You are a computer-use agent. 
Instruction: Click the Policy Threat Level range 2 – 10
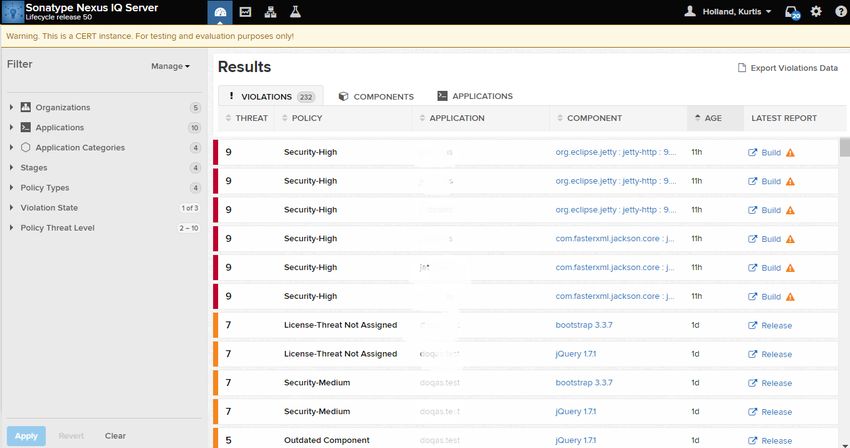click(x=189, y=228)
